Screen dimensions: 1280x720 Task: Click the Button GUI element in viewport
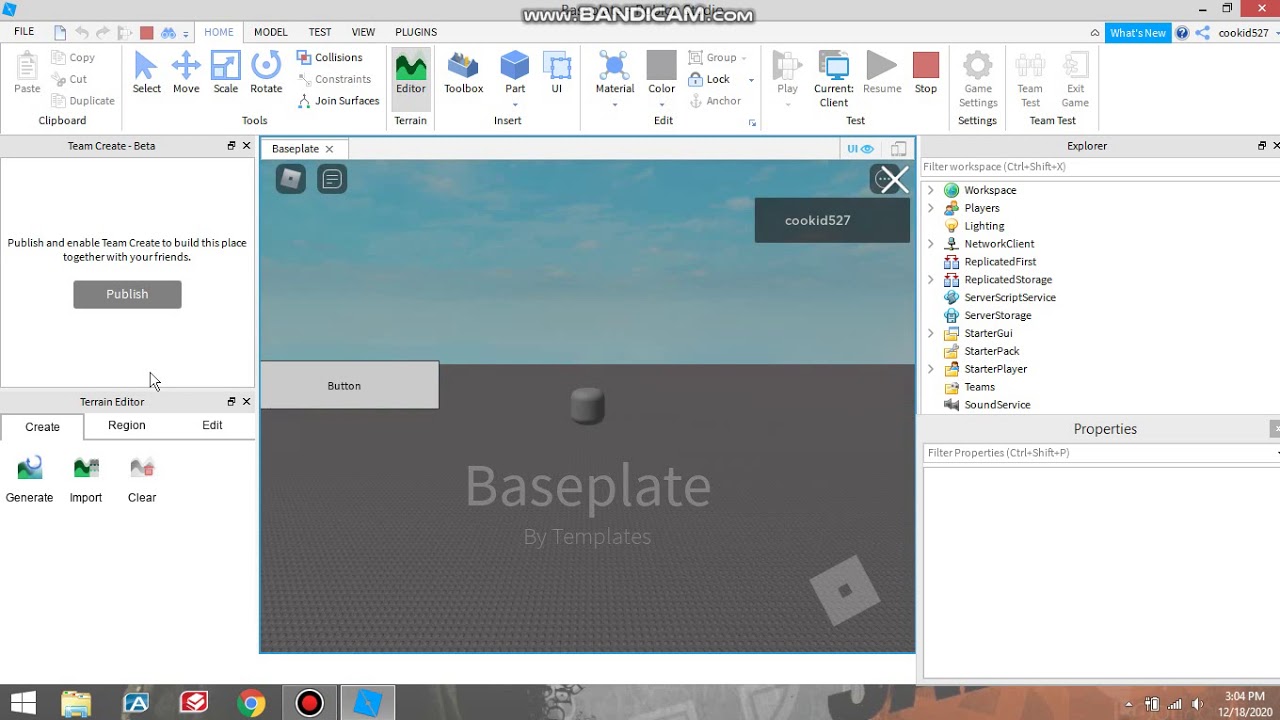click(349, 385)
